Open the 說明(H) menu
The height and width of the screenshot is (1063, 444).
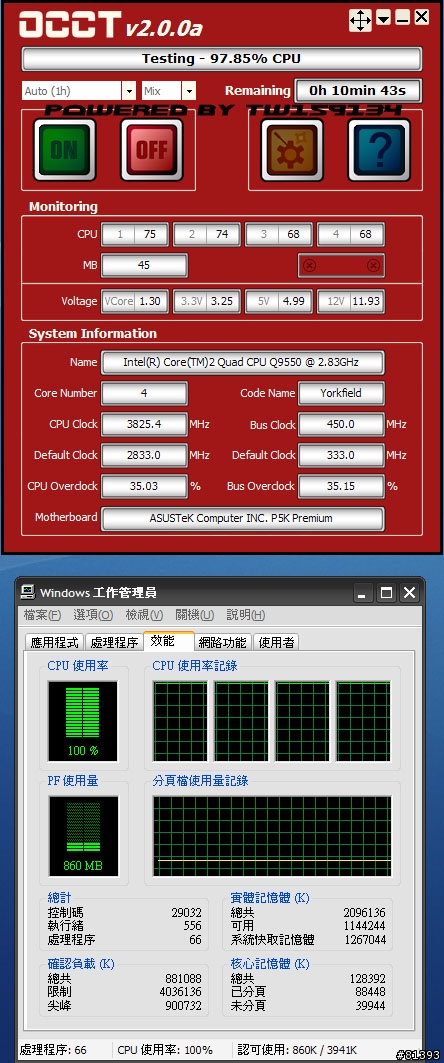pos(245,615)
